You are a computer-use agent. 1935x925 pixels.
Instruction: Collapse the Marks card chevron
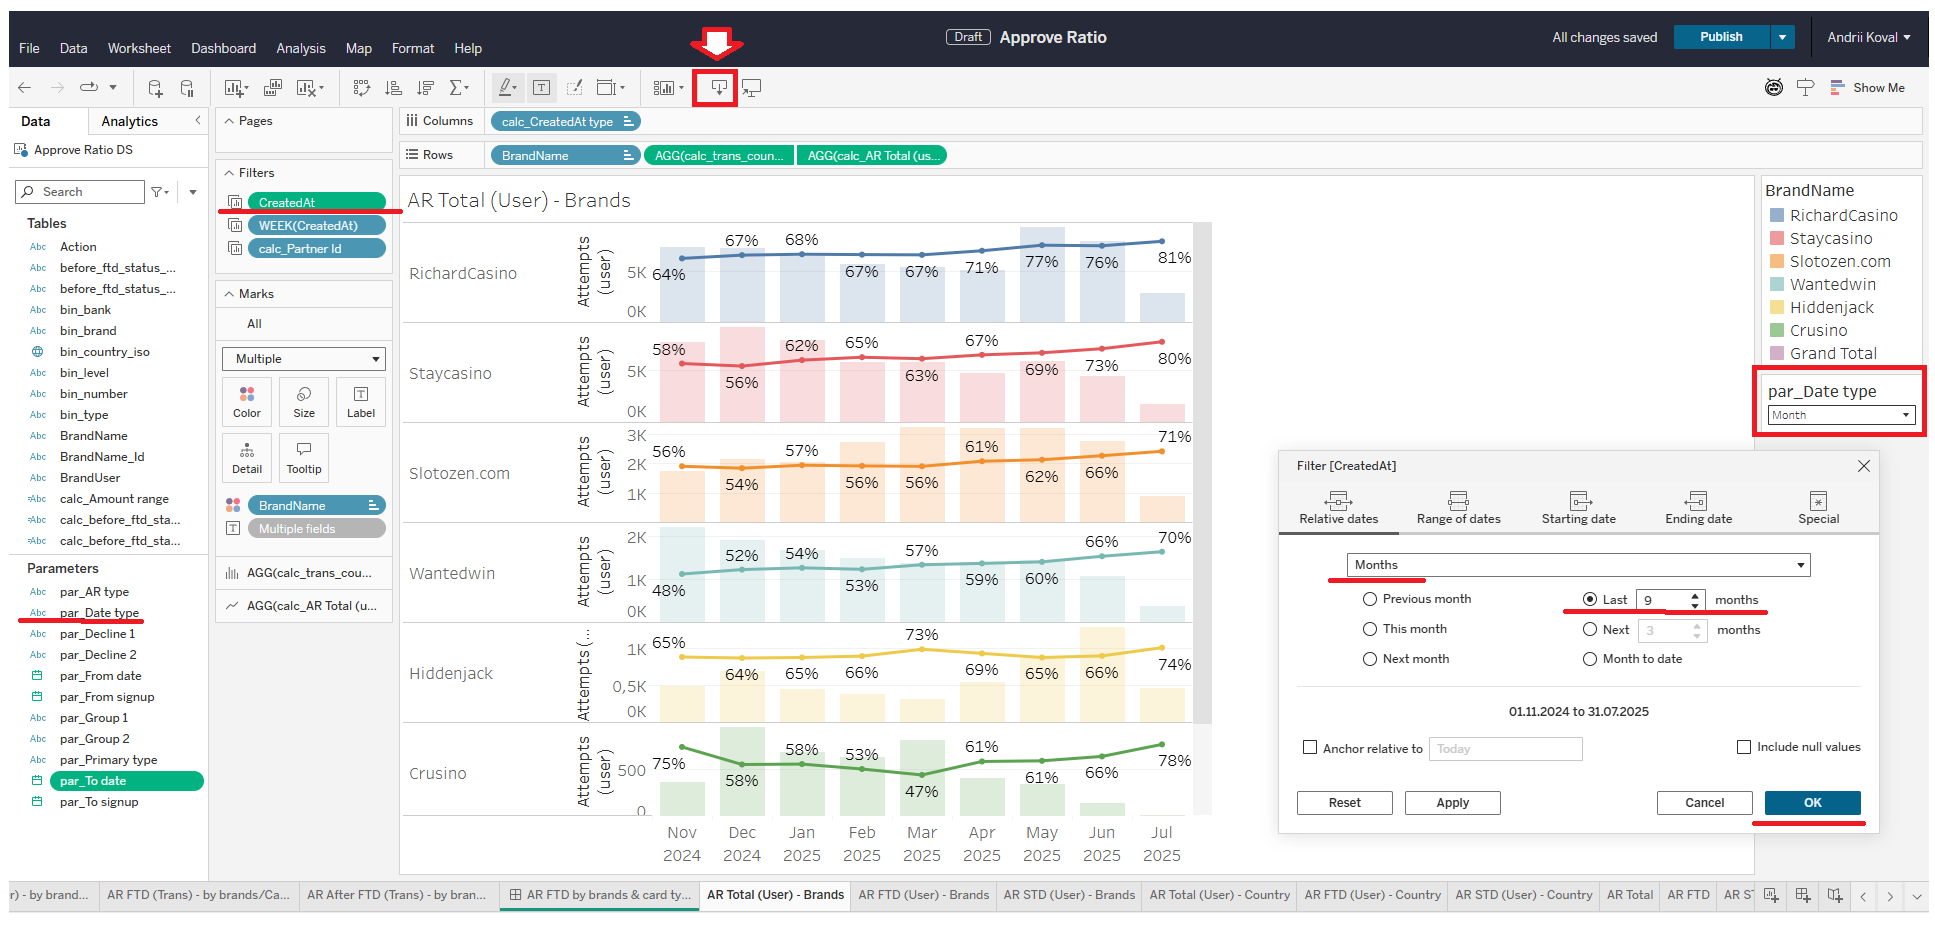click(x=229, y=294)
